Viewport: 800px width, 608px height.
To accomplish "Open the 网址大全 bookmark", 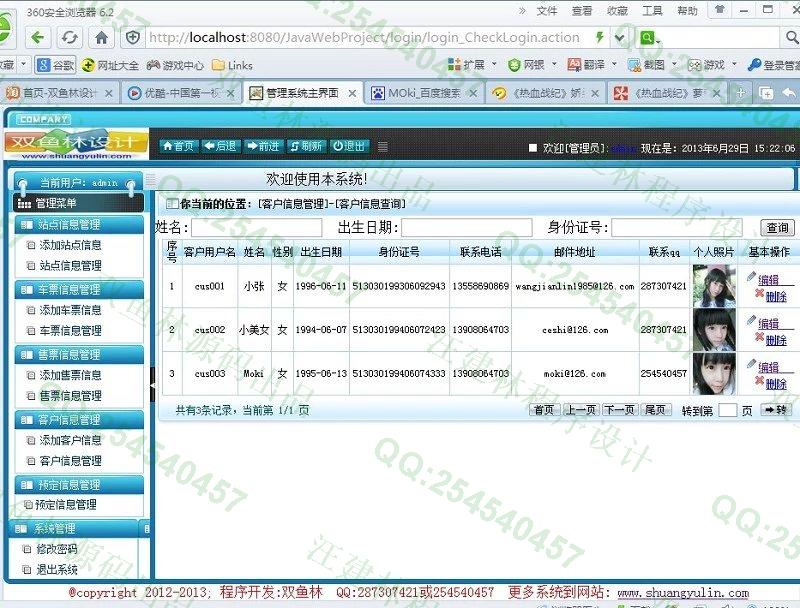I will click(110, 65).
